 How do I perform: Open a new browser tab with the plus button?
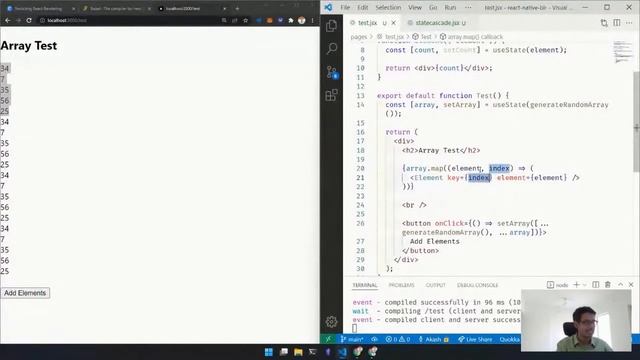coord(237,8)
